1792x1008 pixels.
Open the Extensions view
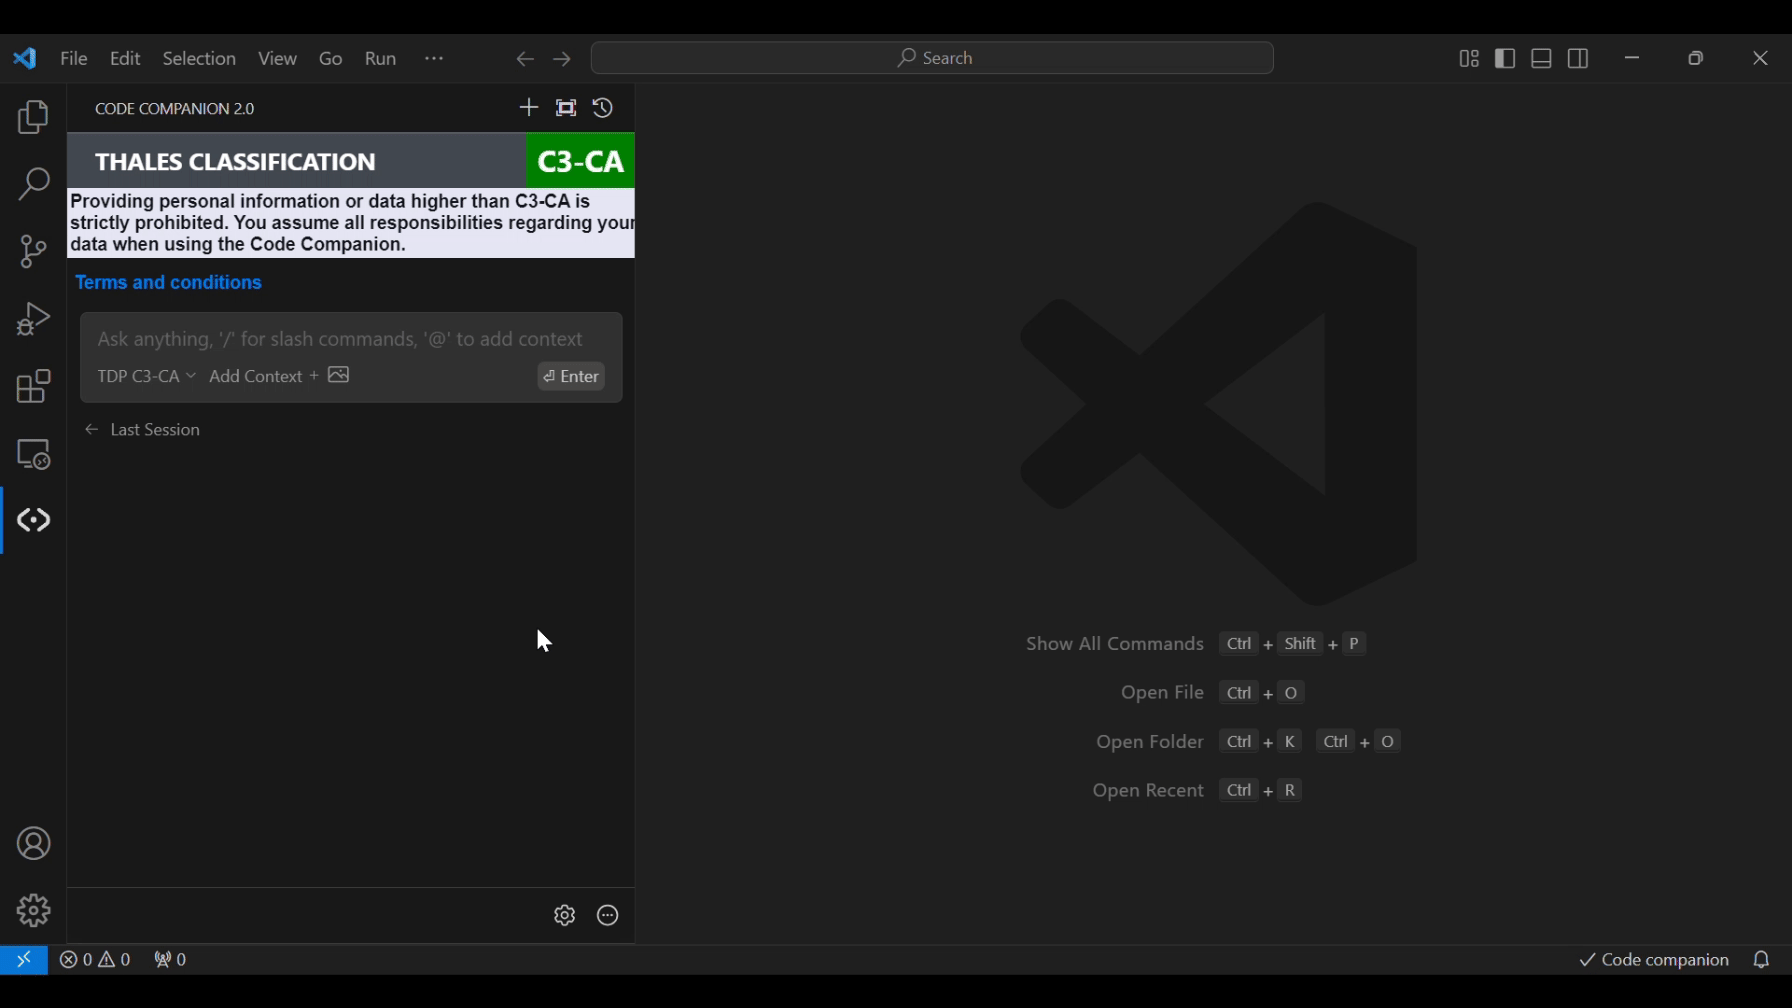[x=33, y=386]
